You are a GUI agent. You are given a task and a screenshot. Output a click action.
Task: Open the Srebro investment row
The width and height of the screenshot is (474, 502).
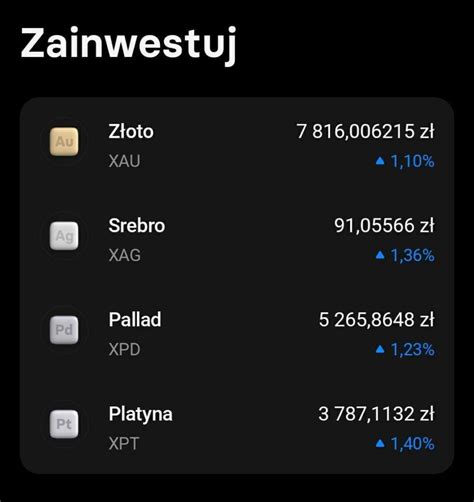tap(237, 239)
